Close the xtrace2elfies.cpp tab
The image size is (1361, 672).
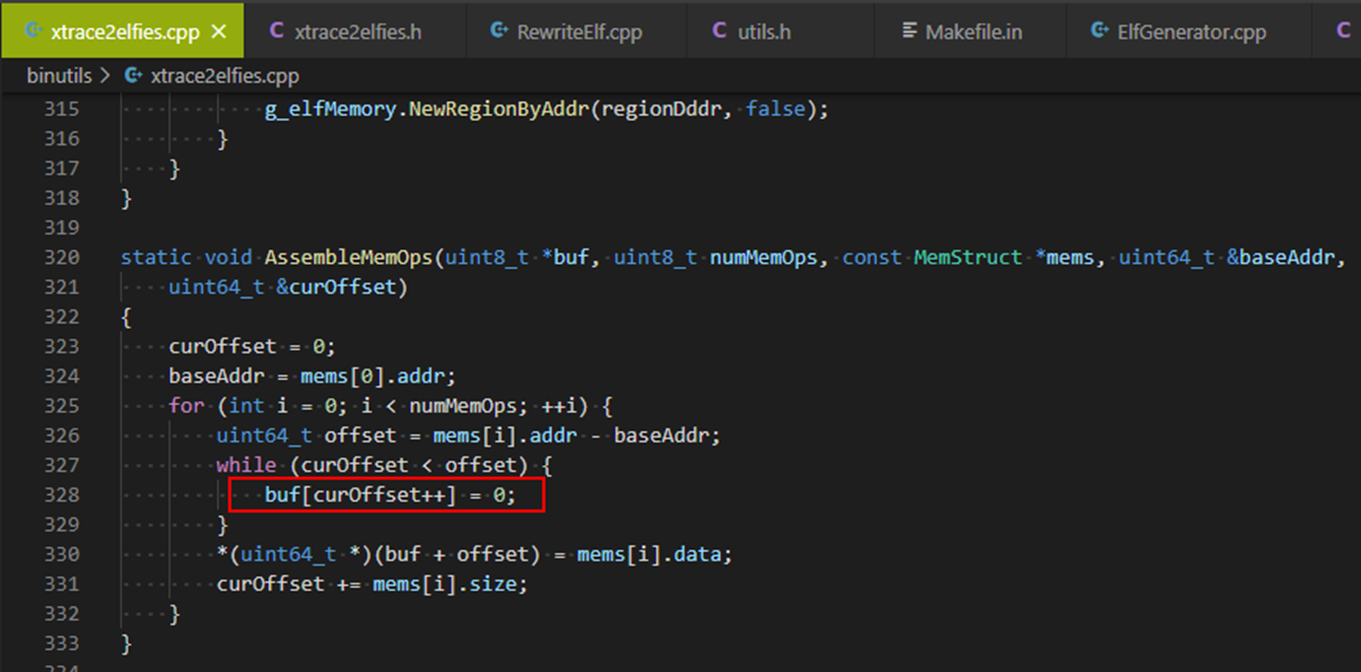(x=220, y=31)
